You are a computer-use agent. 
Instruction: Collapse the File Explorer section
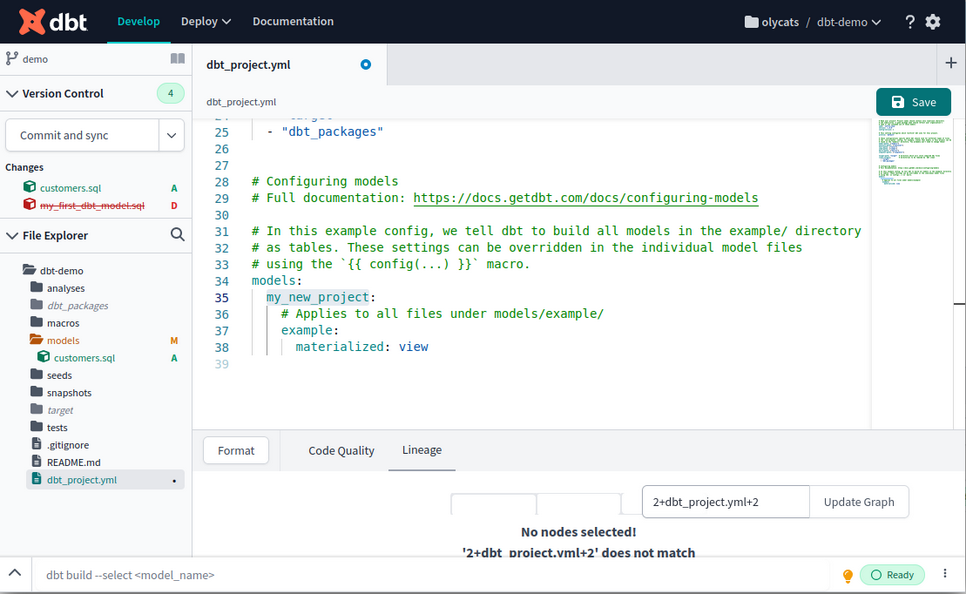pyautogui.click(x=11, y=235)
